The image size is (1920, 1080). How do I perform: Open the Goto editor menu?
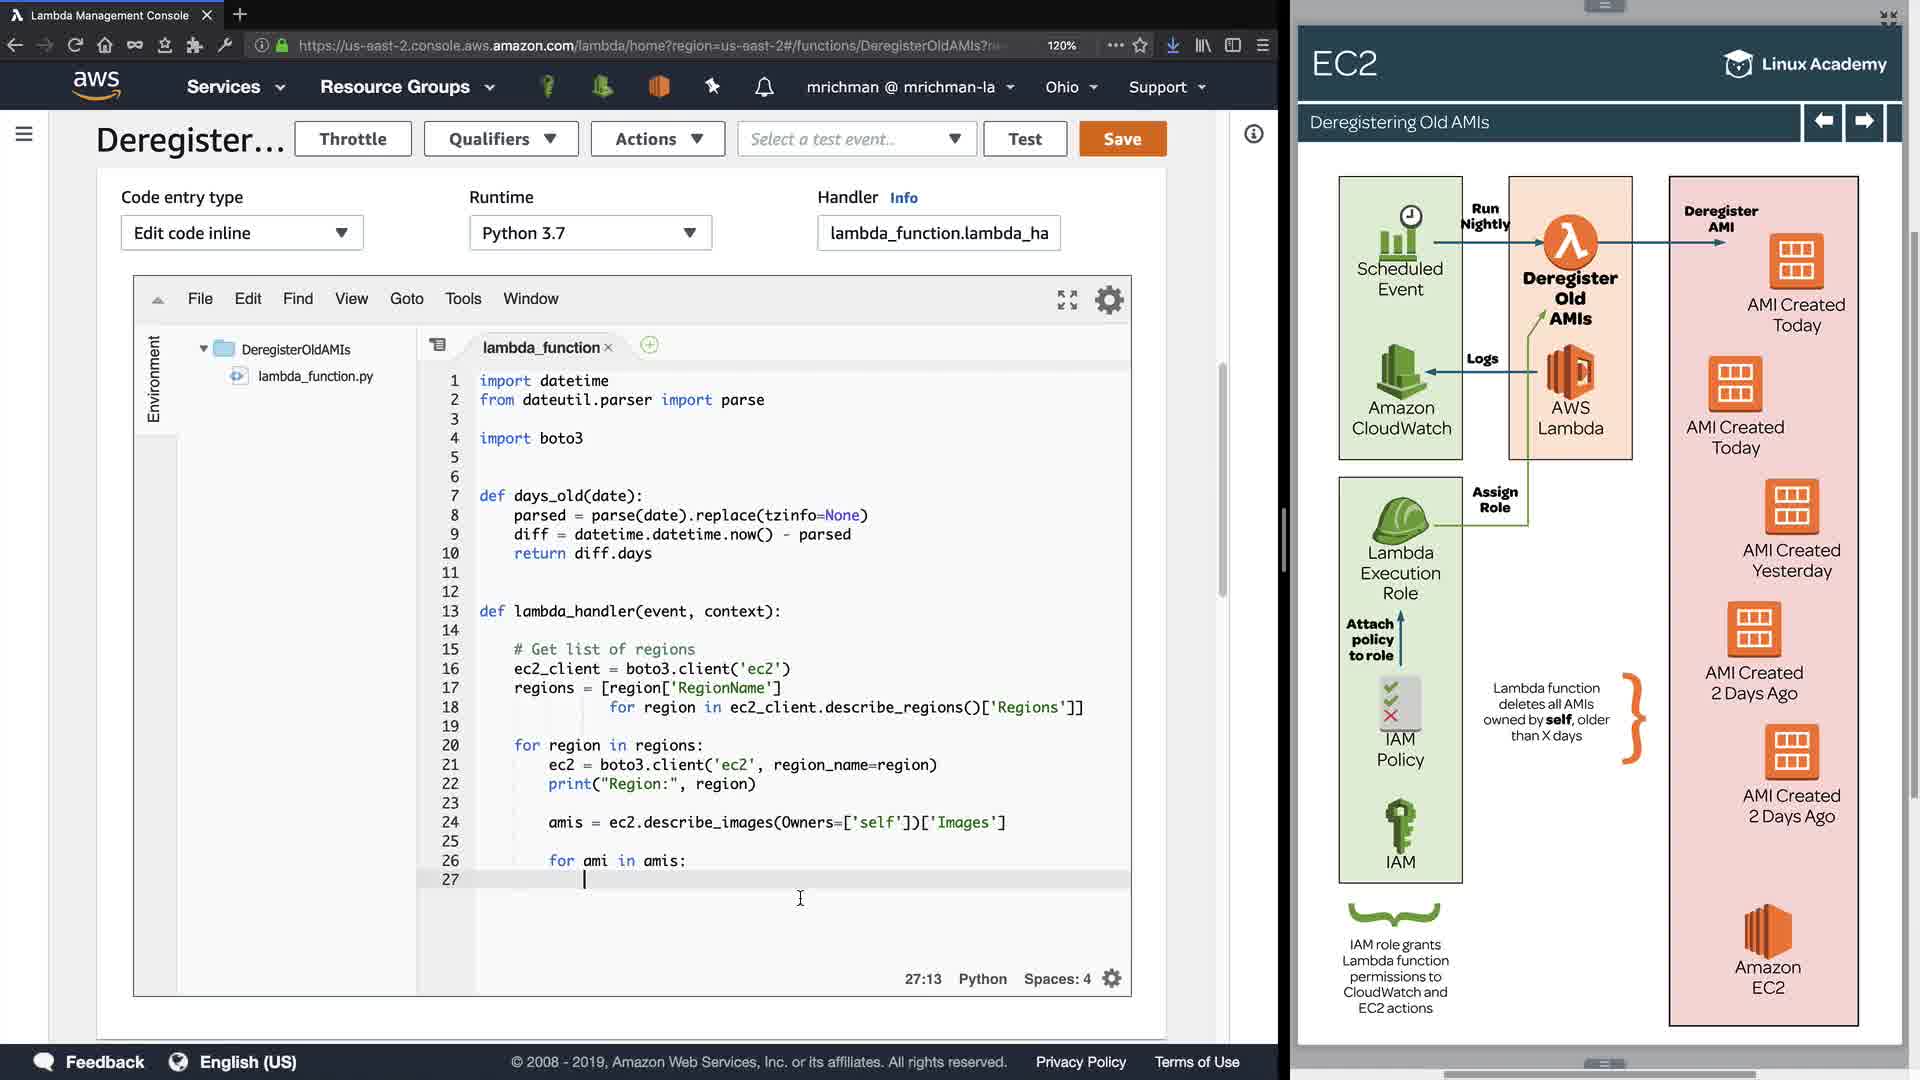tap(406, 299)
